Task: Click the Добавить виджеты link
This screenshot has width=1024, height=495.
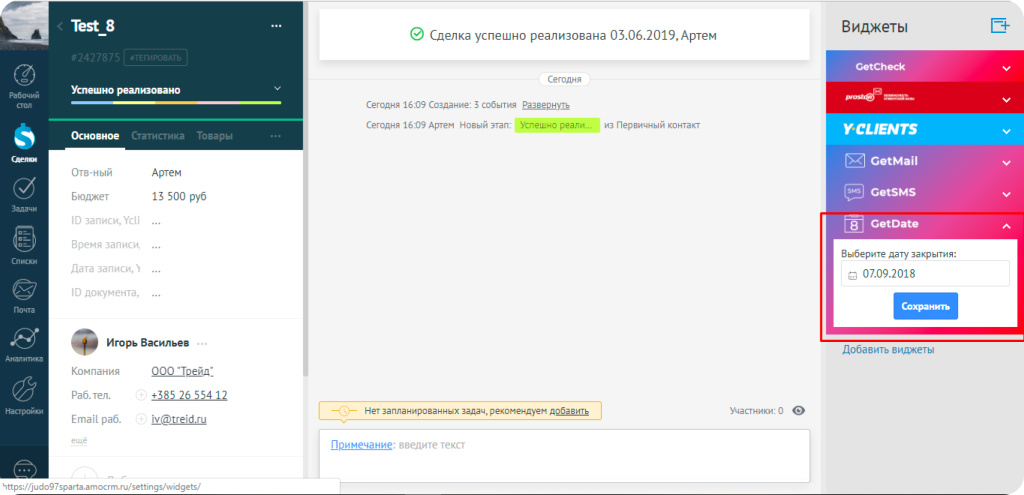Action: 888,350
